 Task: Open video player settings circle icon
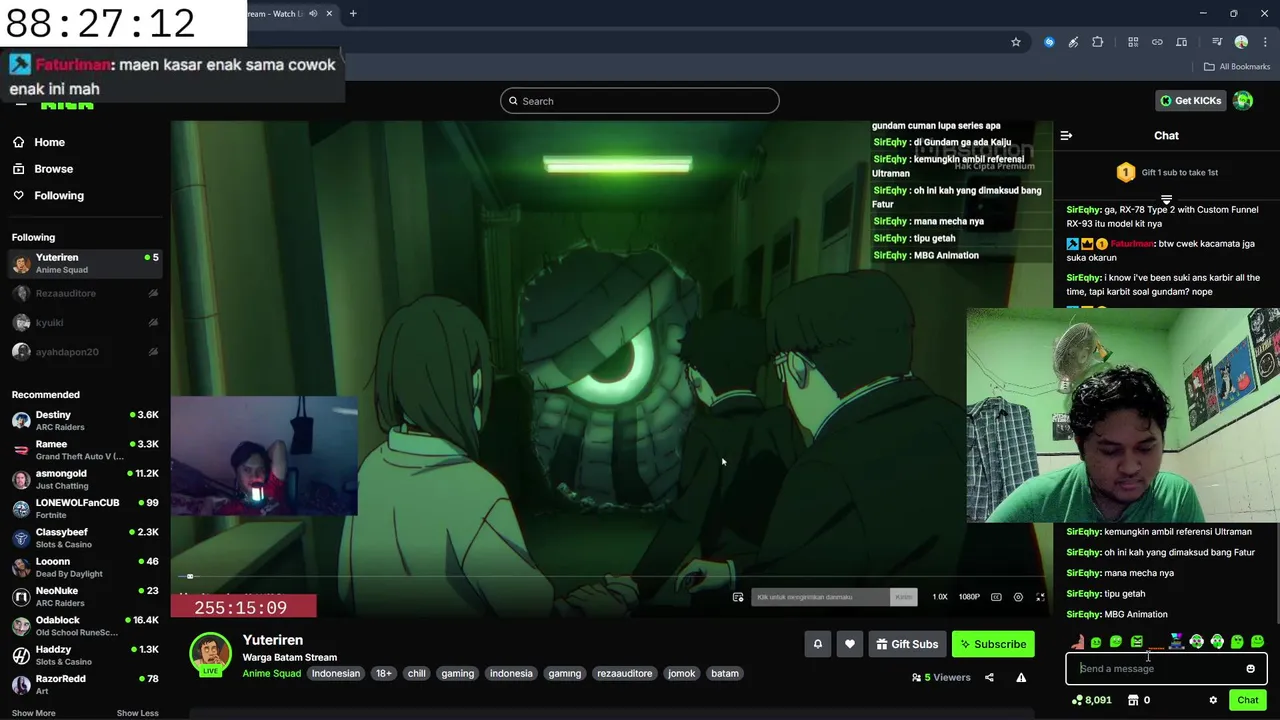(1018, 597)
